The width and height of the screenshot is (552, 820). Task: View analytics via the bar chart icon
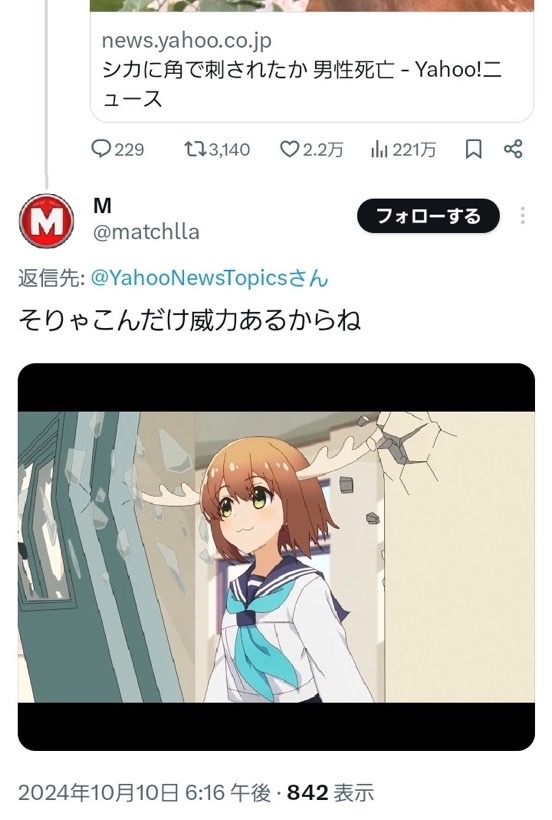pyautogui.click(x=379, y=150)
